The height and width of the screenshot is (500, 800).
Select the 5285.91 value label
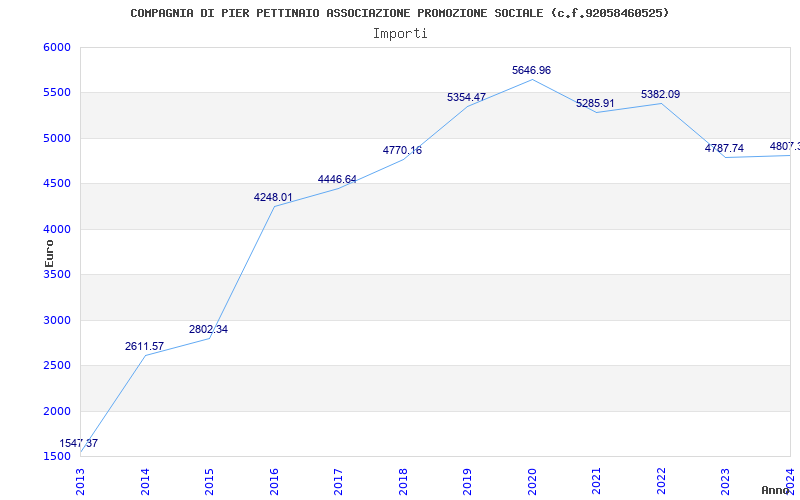(x=595, y=104)
